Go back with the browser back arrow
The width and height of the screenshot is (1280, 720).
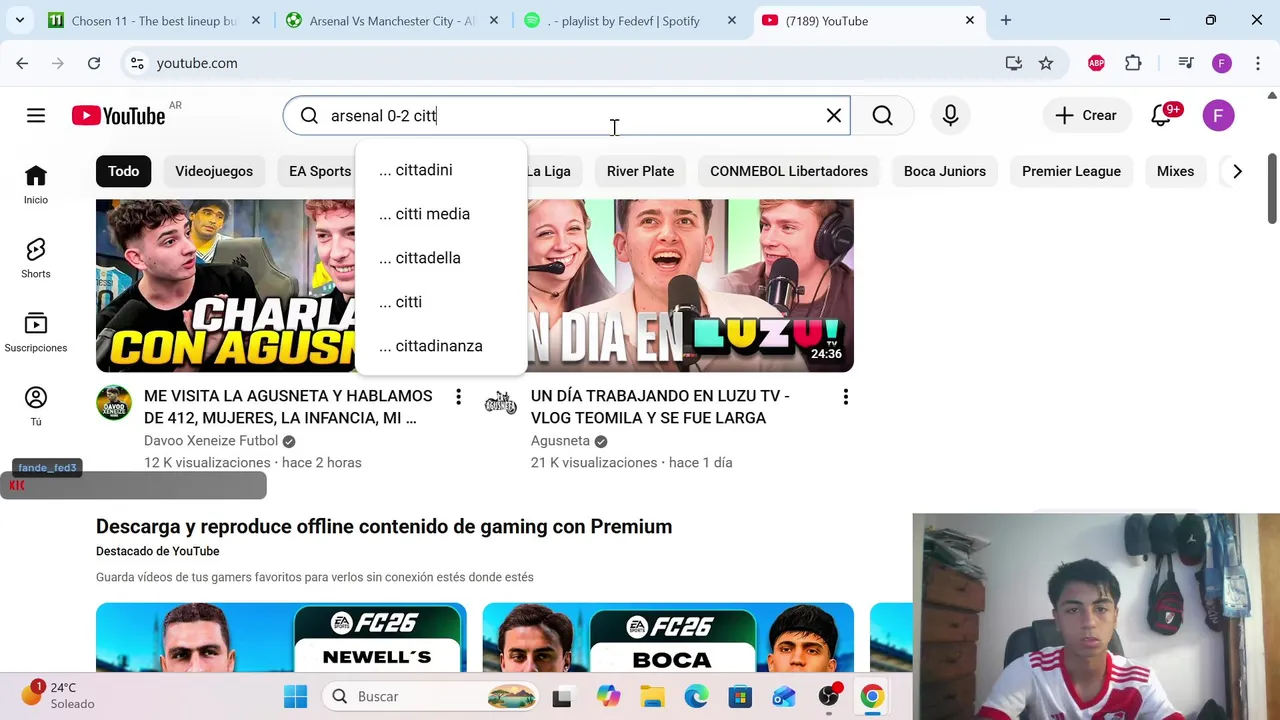pos(22,63)
